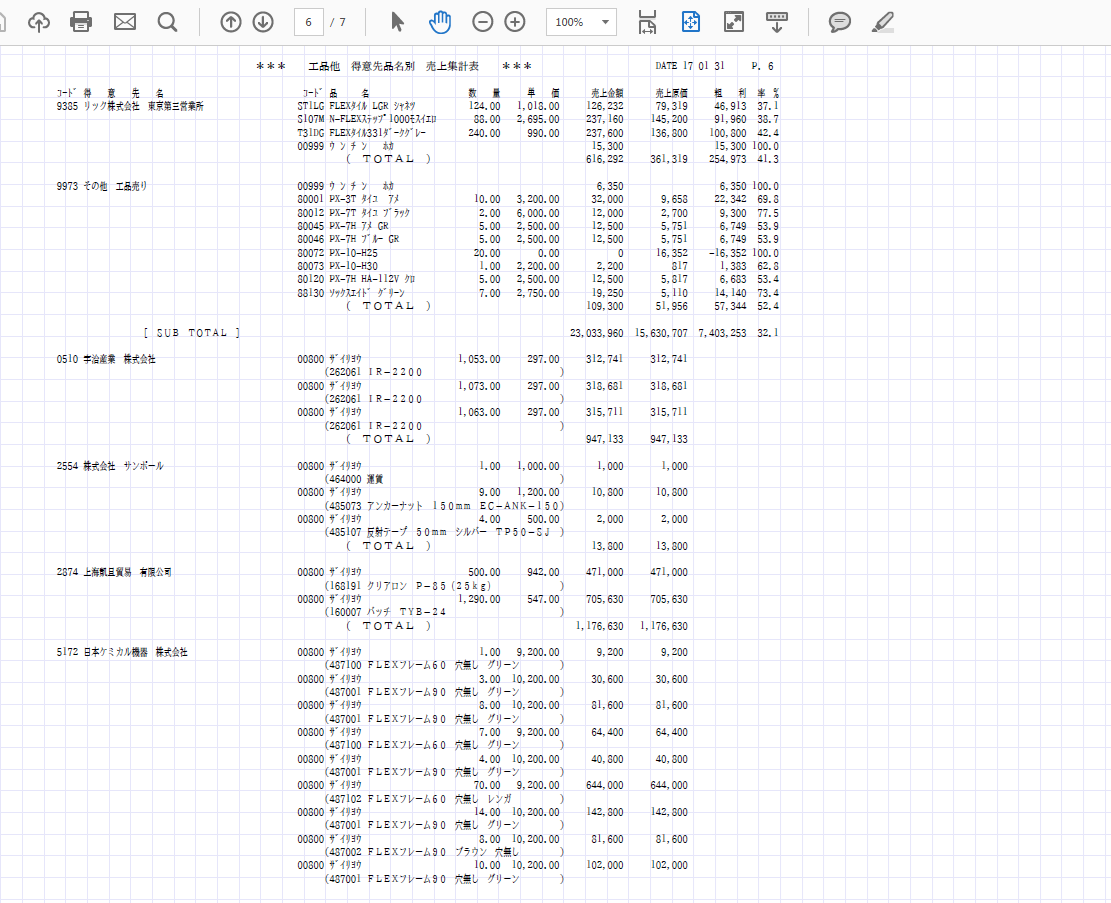Open the search magnifier tool

[x=167, y=22]
